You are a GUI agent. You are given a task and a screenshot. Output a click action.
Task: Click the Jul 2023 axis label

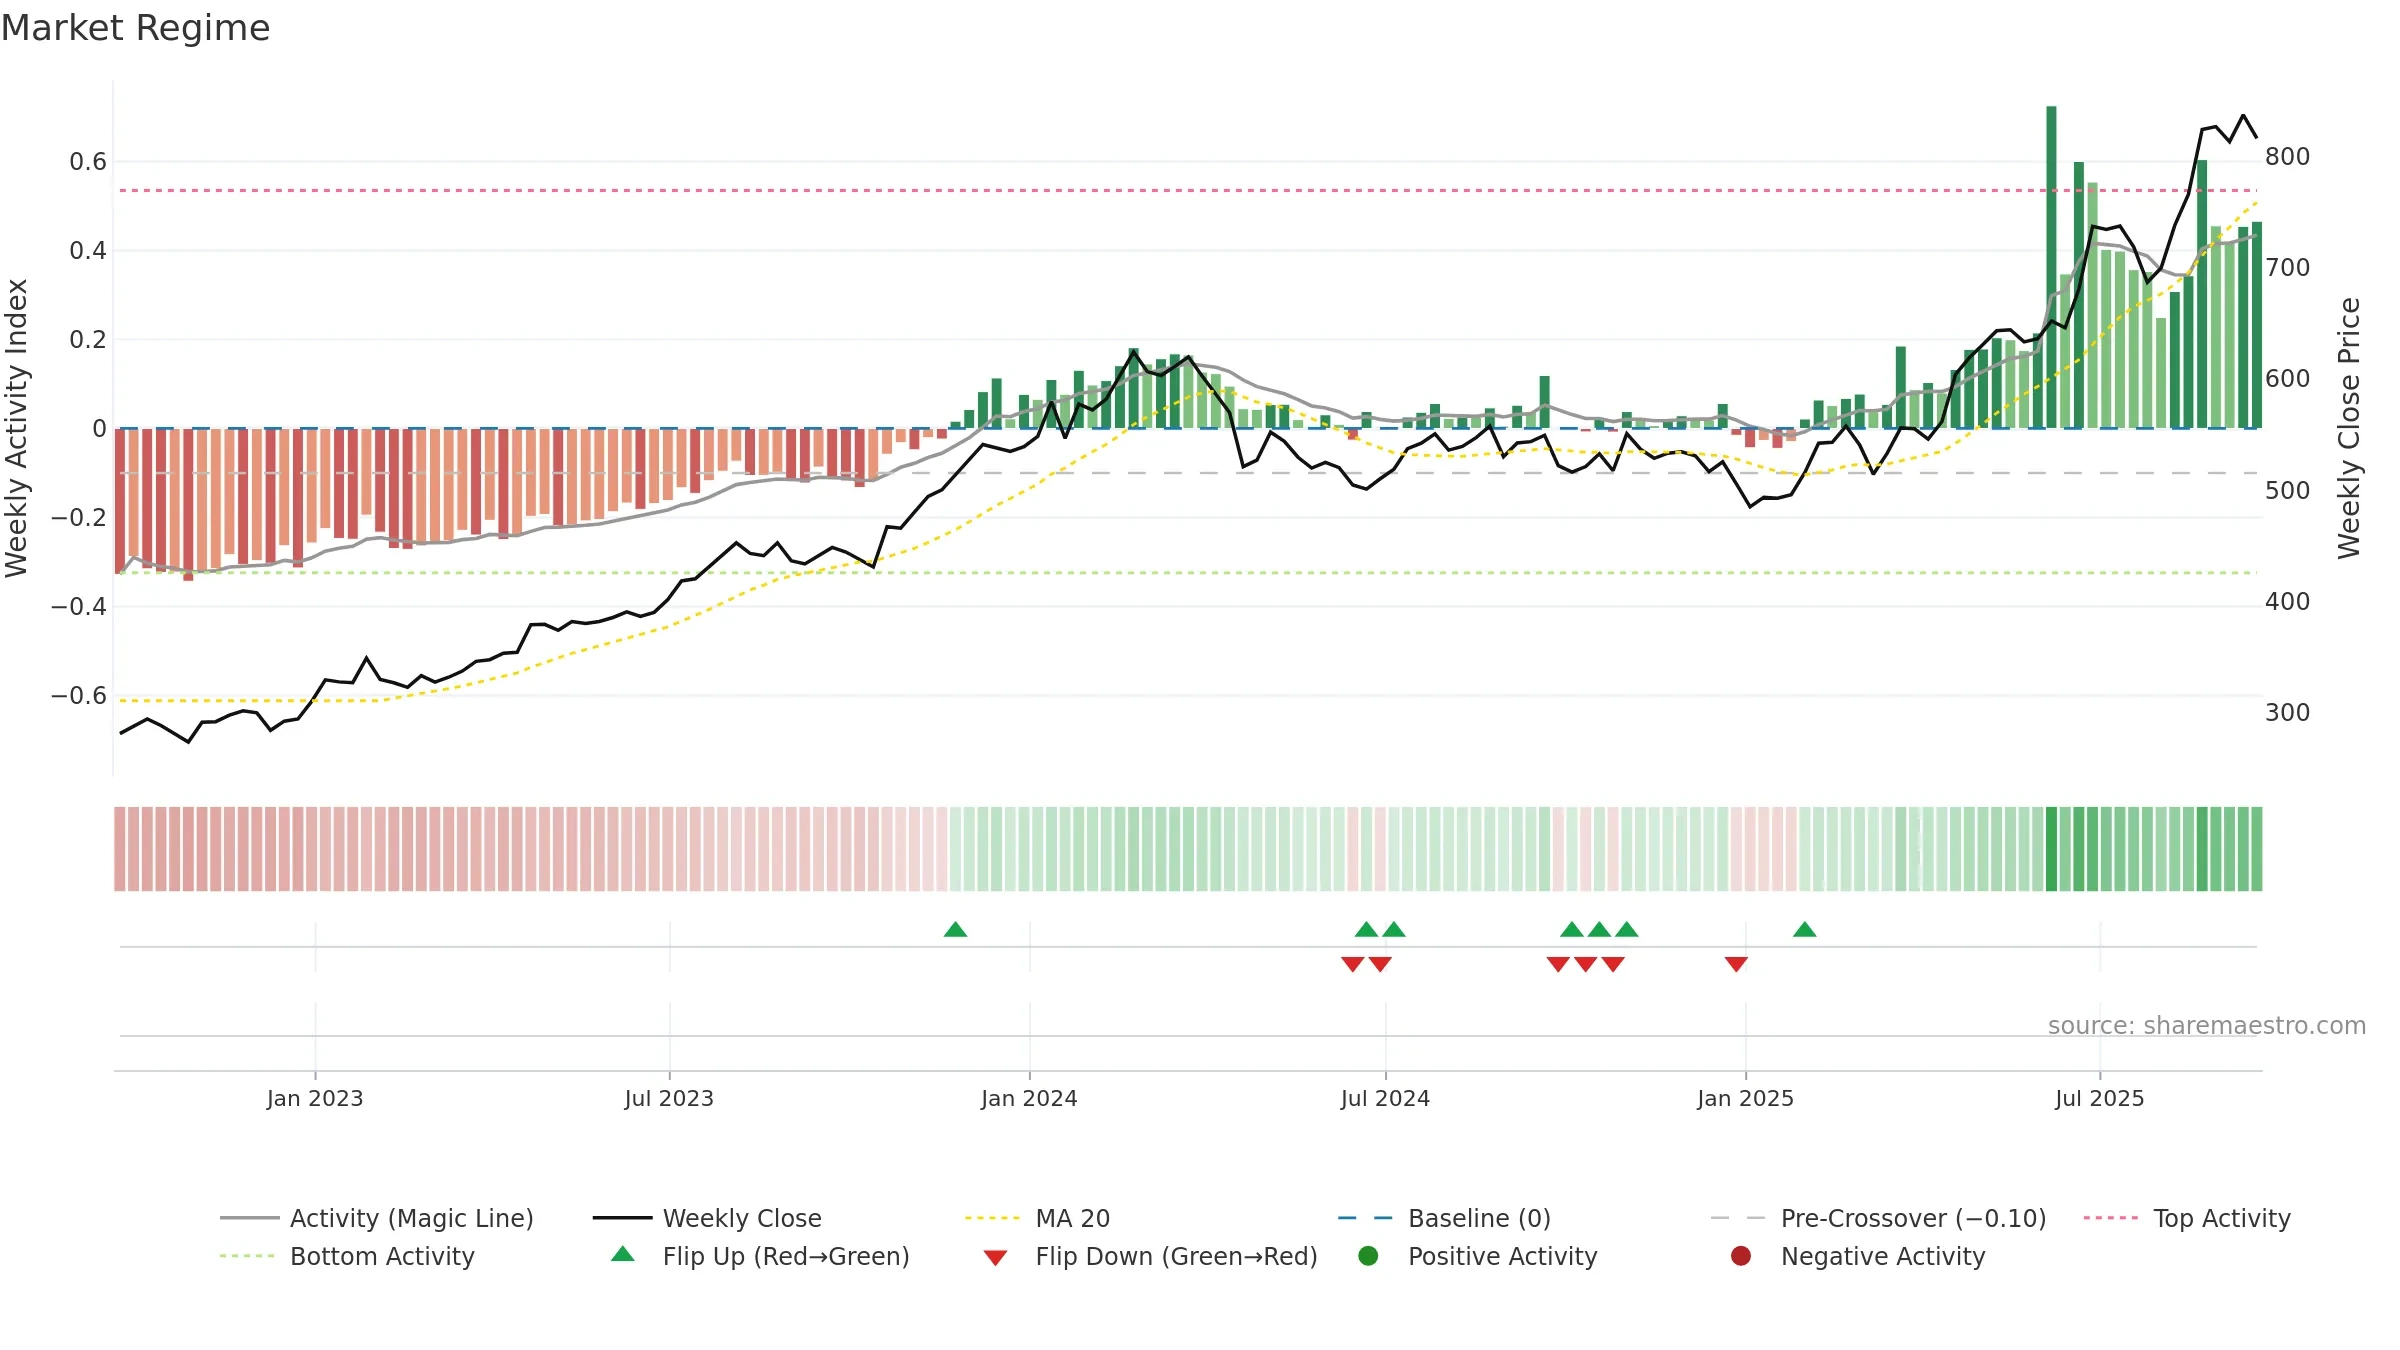coord(669,1099)
